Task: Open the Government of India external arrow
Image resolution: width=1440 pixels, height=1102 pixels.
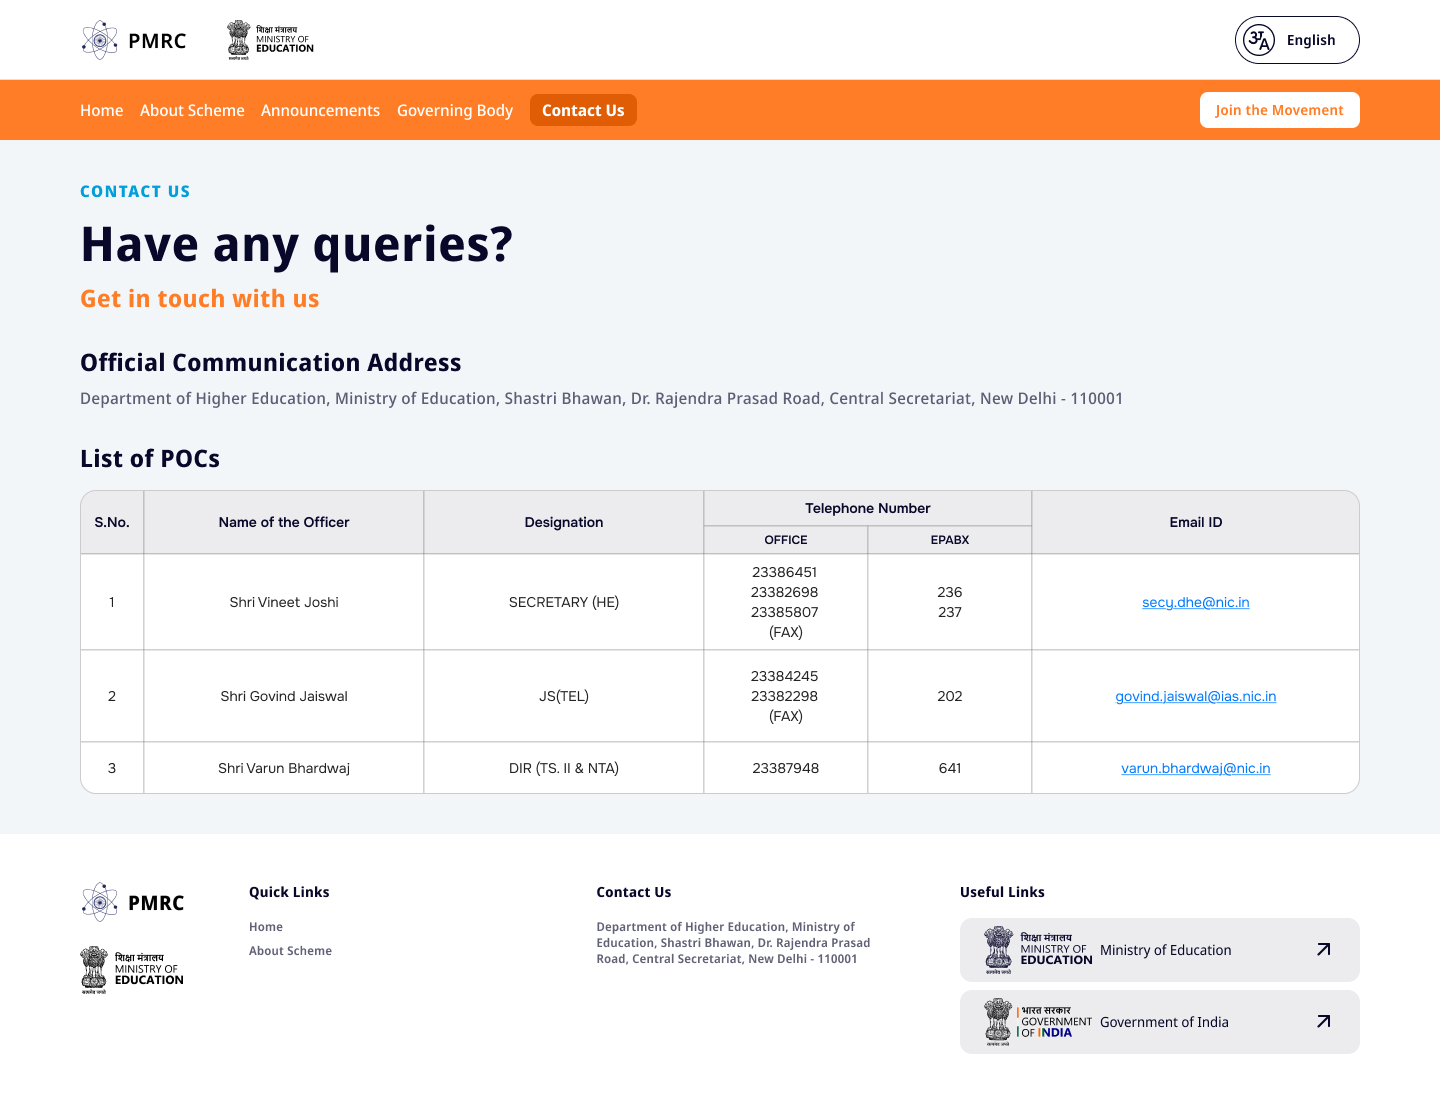Action: (x=1323, y=1022)
